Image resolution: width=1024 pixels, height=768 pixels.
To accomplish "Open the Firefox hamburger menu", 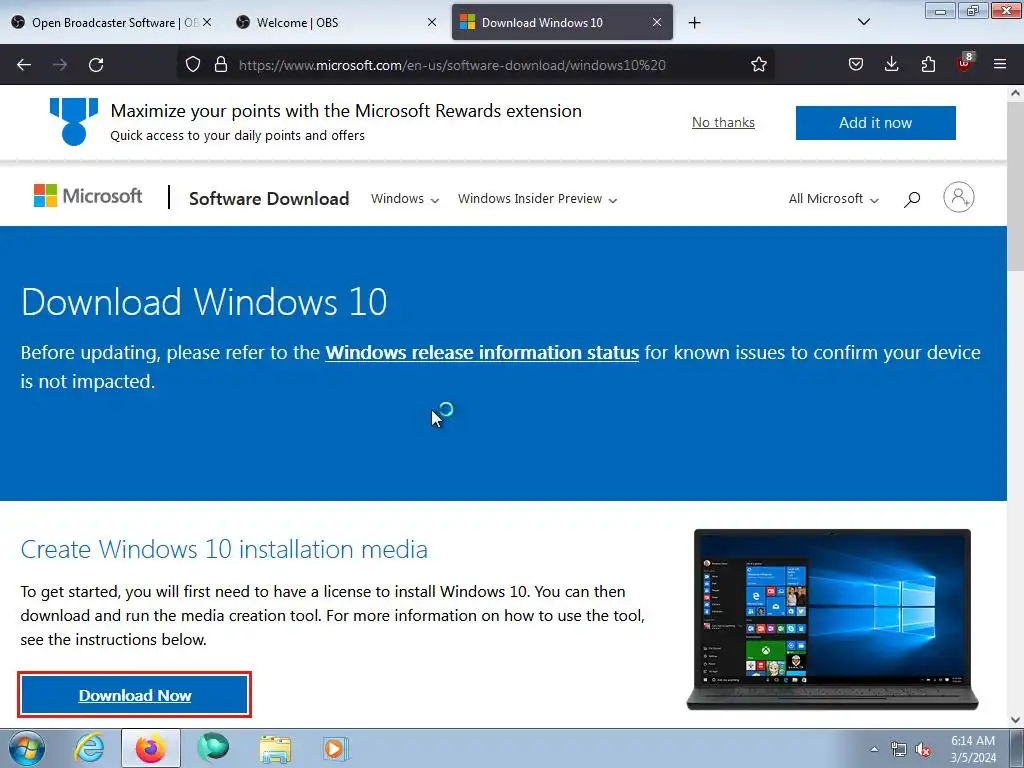I will [1000, 64].
